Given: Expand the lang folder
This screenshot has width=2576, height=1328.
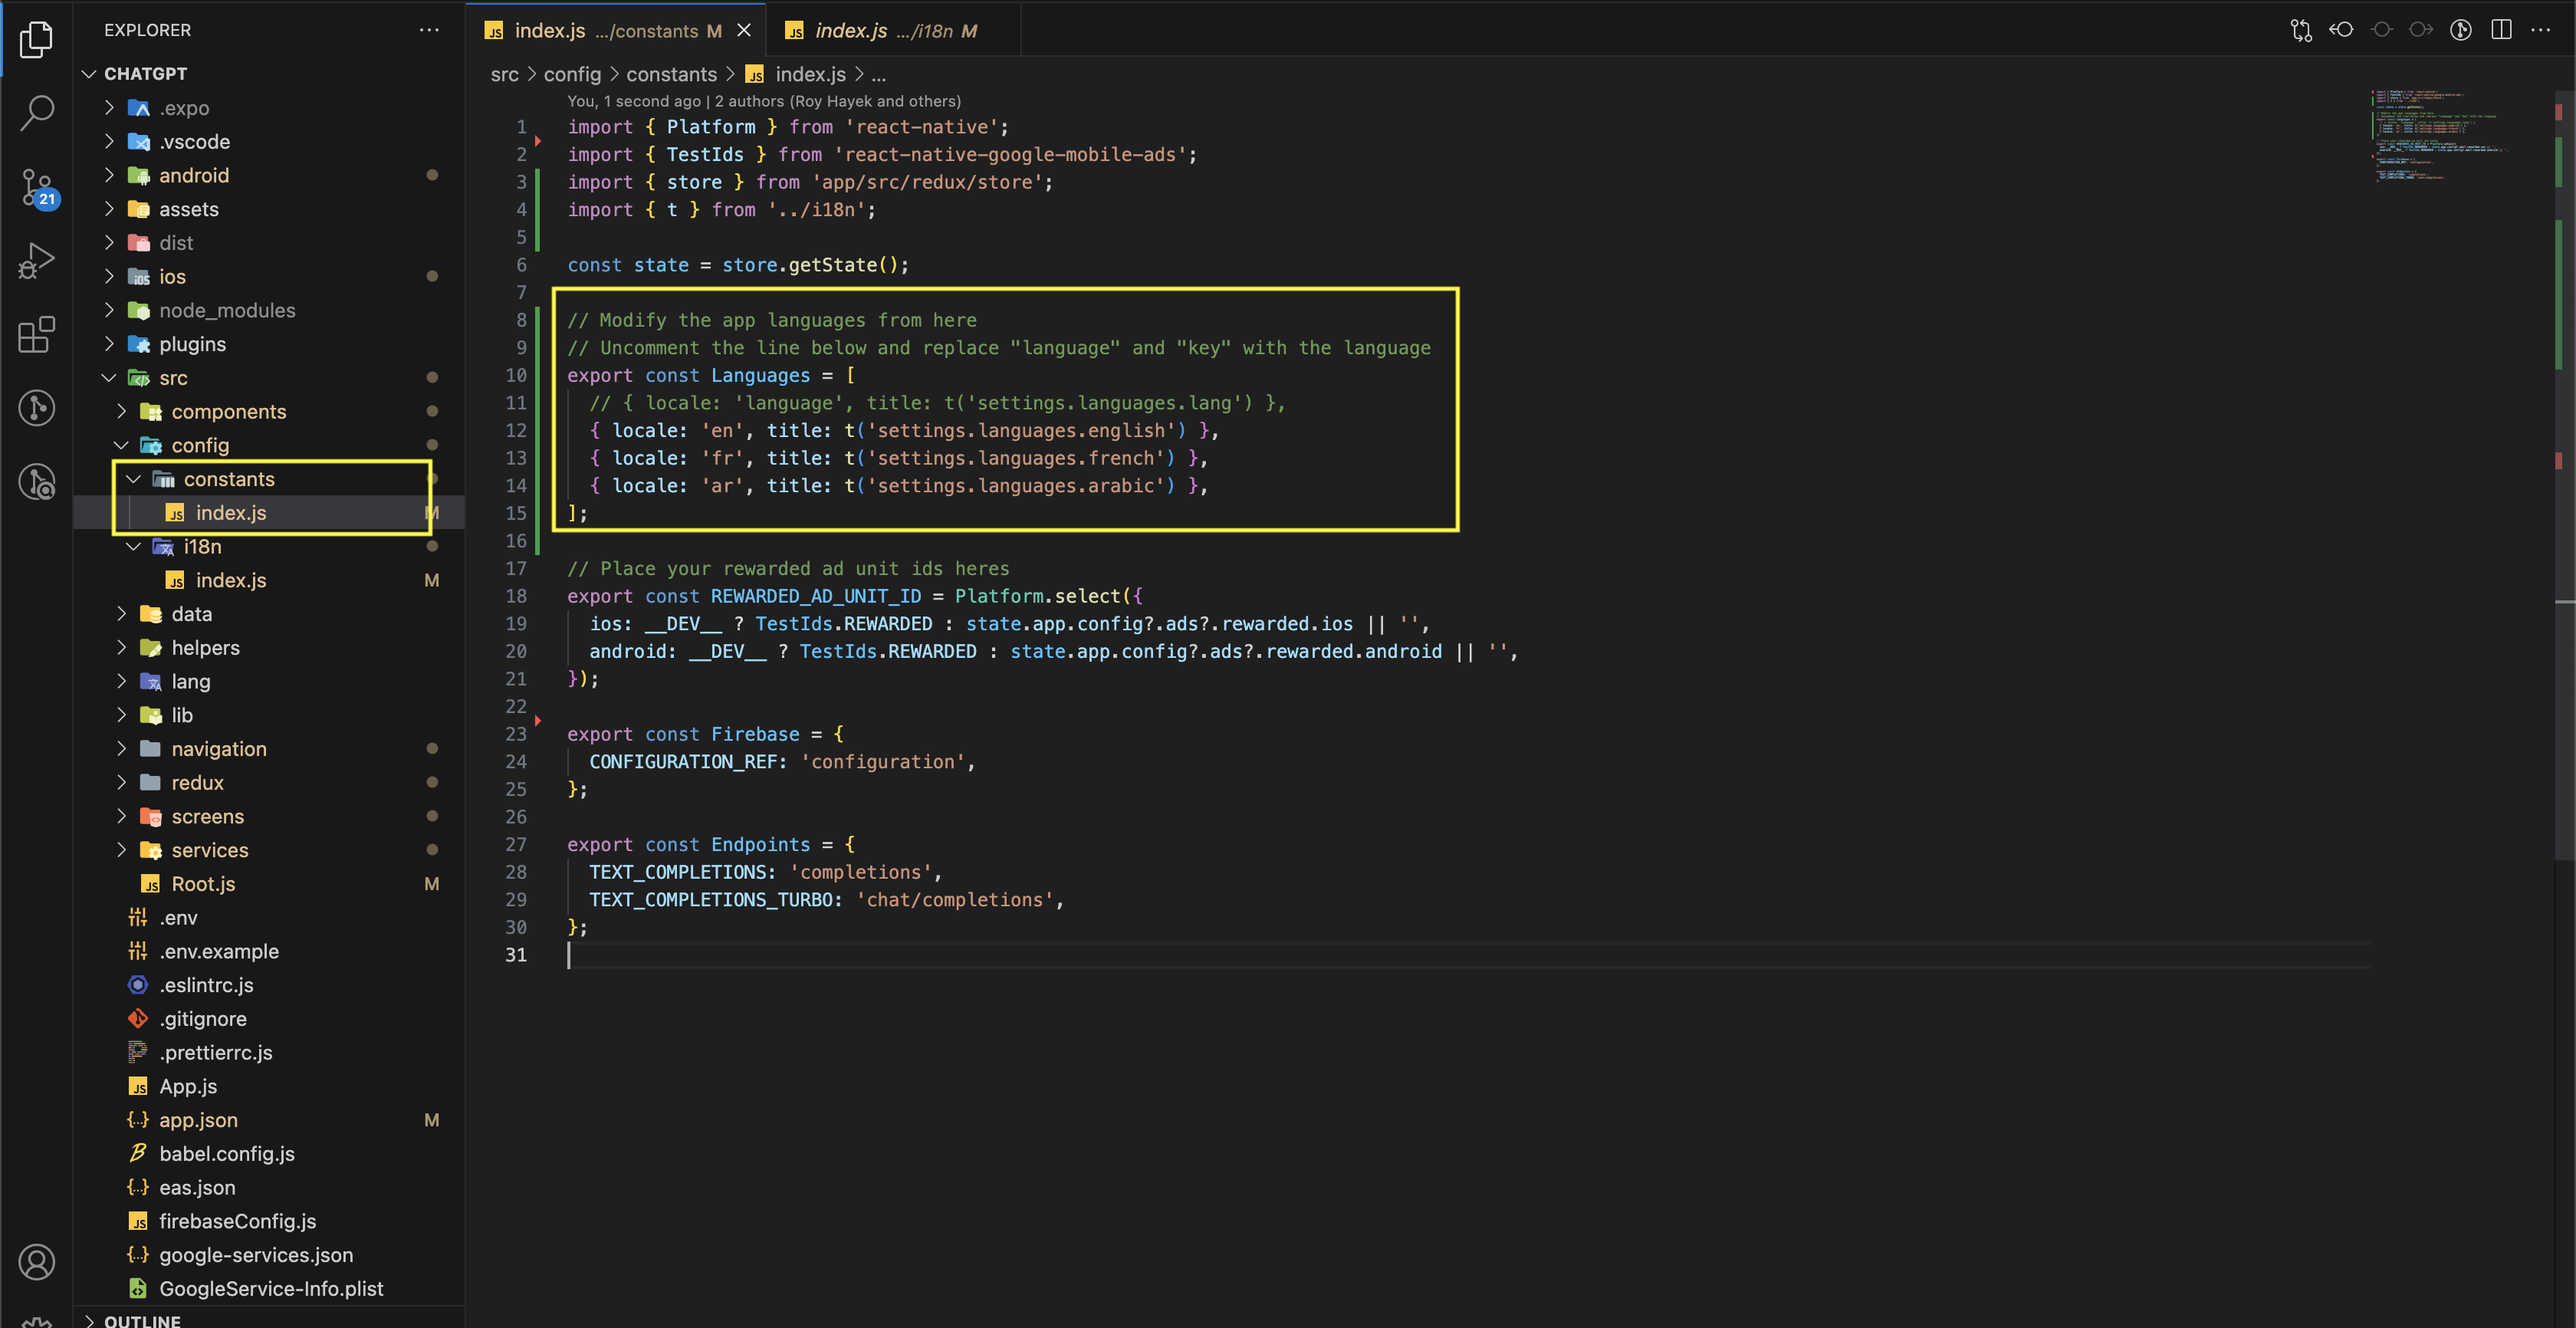Looking at the screenshot, I should (270, 682).
